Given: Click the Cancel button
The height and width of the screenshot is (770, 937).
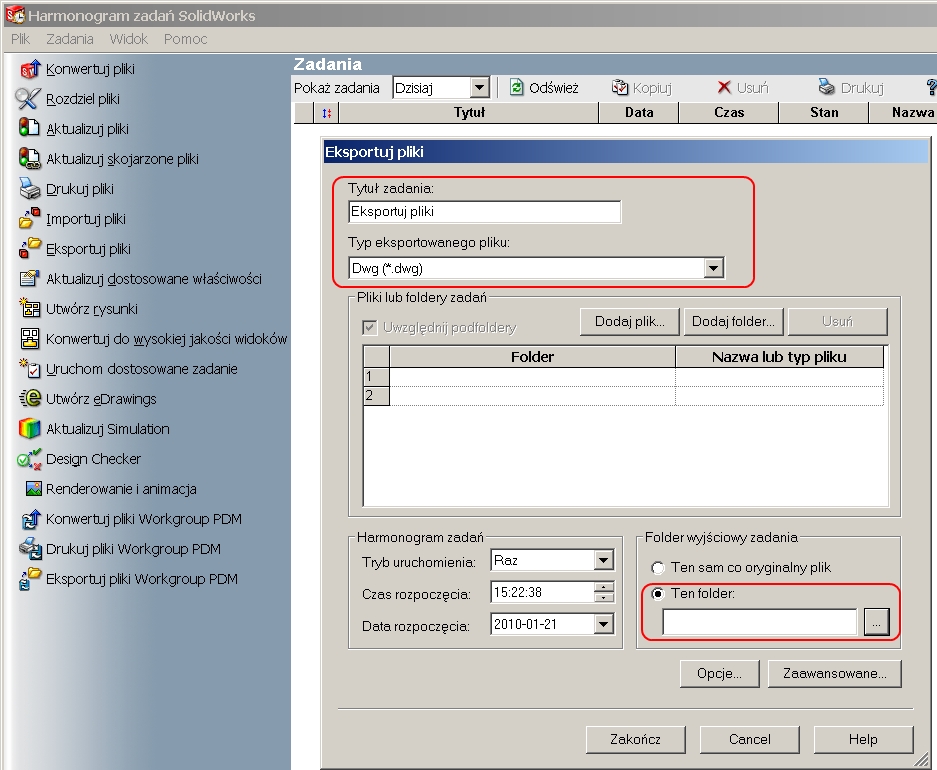Looking at the screenshot, I should coord(749,740).
